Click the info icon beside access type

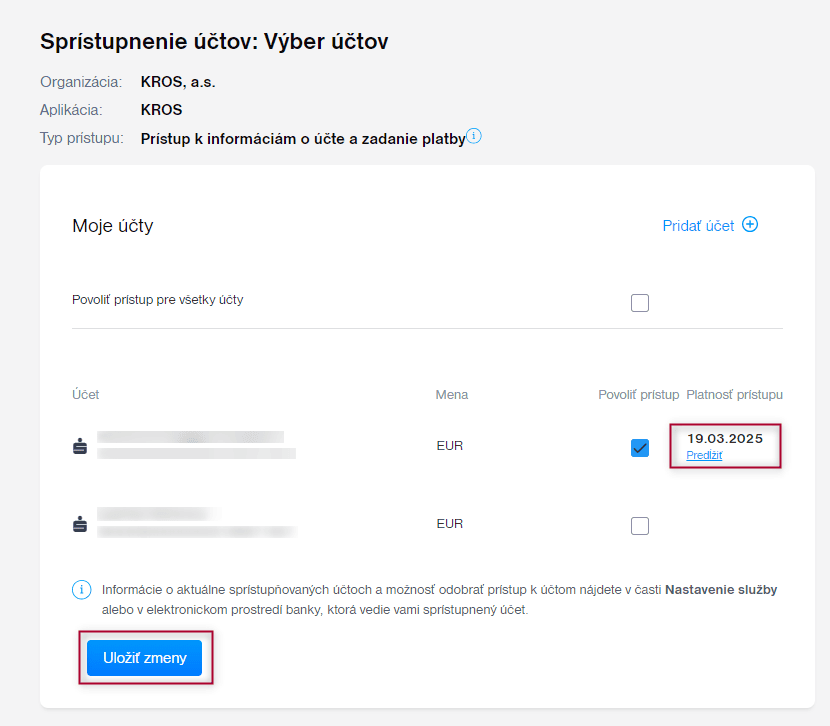click(474, 137)
